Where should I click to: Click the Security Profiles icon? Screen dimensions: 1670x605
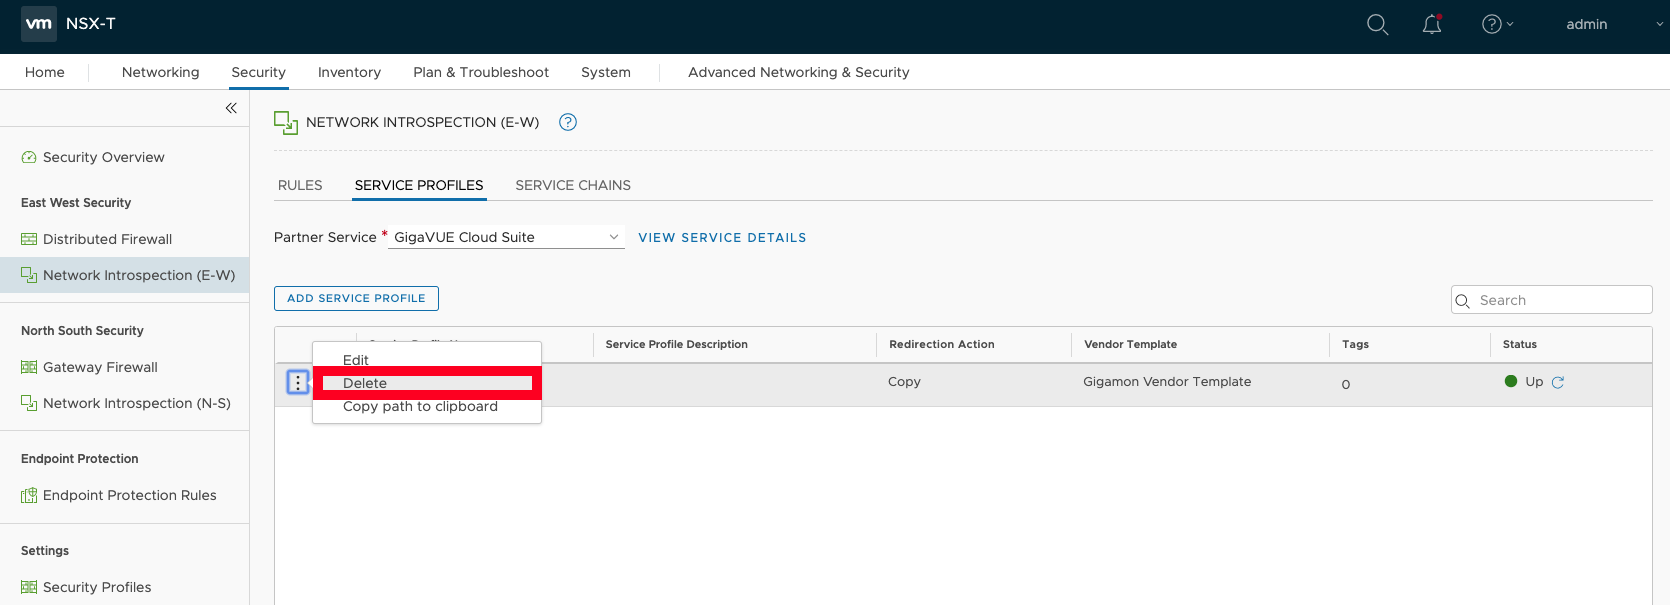tap(29, 587)
